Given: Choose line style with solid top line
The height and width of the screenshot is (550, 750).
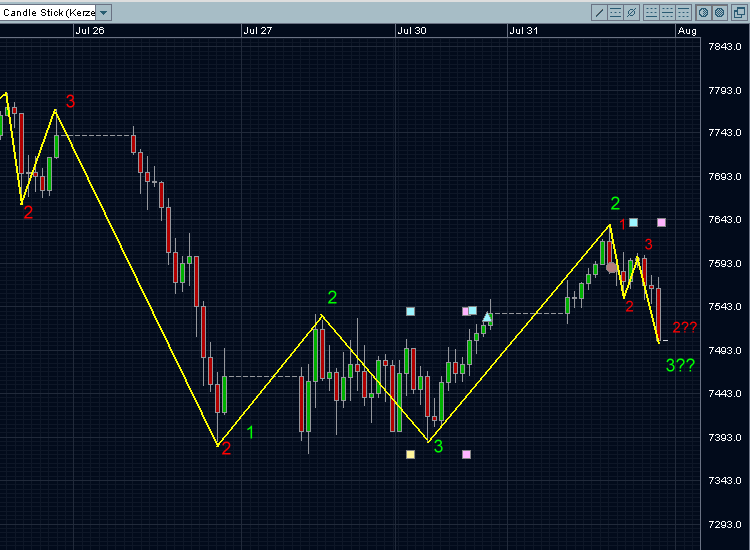Looking at the screenshot, I should click(684, 12).
